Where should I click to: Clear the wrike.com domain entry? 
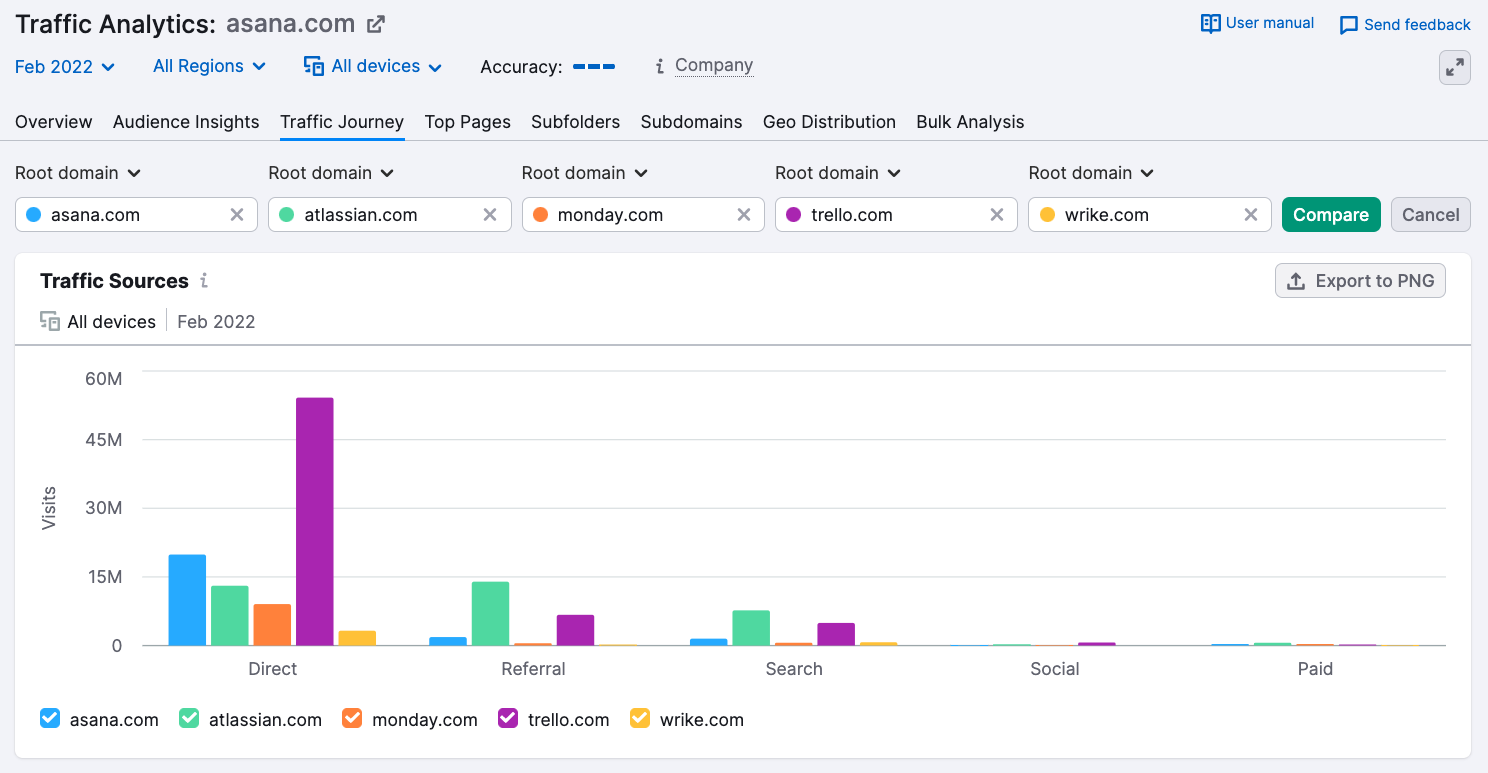[1250, 215]
